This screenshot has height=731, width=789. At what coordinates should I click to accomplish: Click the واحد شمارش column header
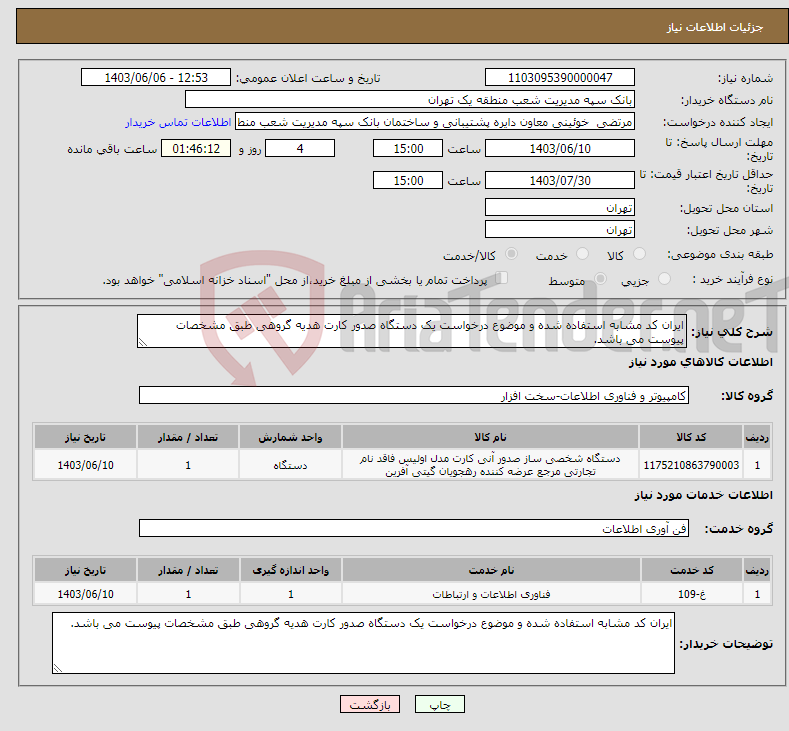click(290, 437)
